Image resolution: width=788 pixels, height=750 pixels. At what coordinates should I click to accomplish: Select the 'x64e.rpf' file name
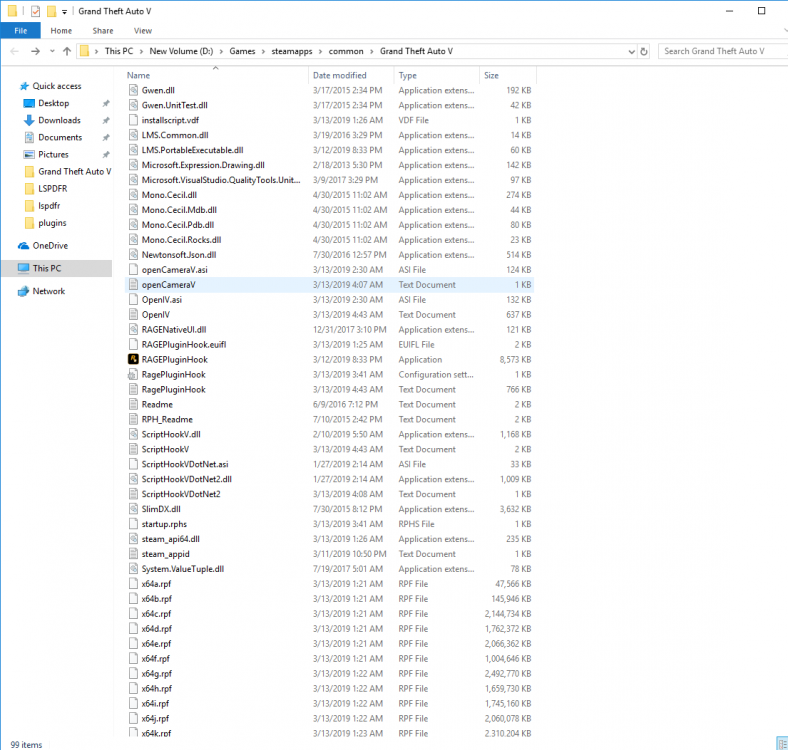pyautogui.click(x=156, y=644)
